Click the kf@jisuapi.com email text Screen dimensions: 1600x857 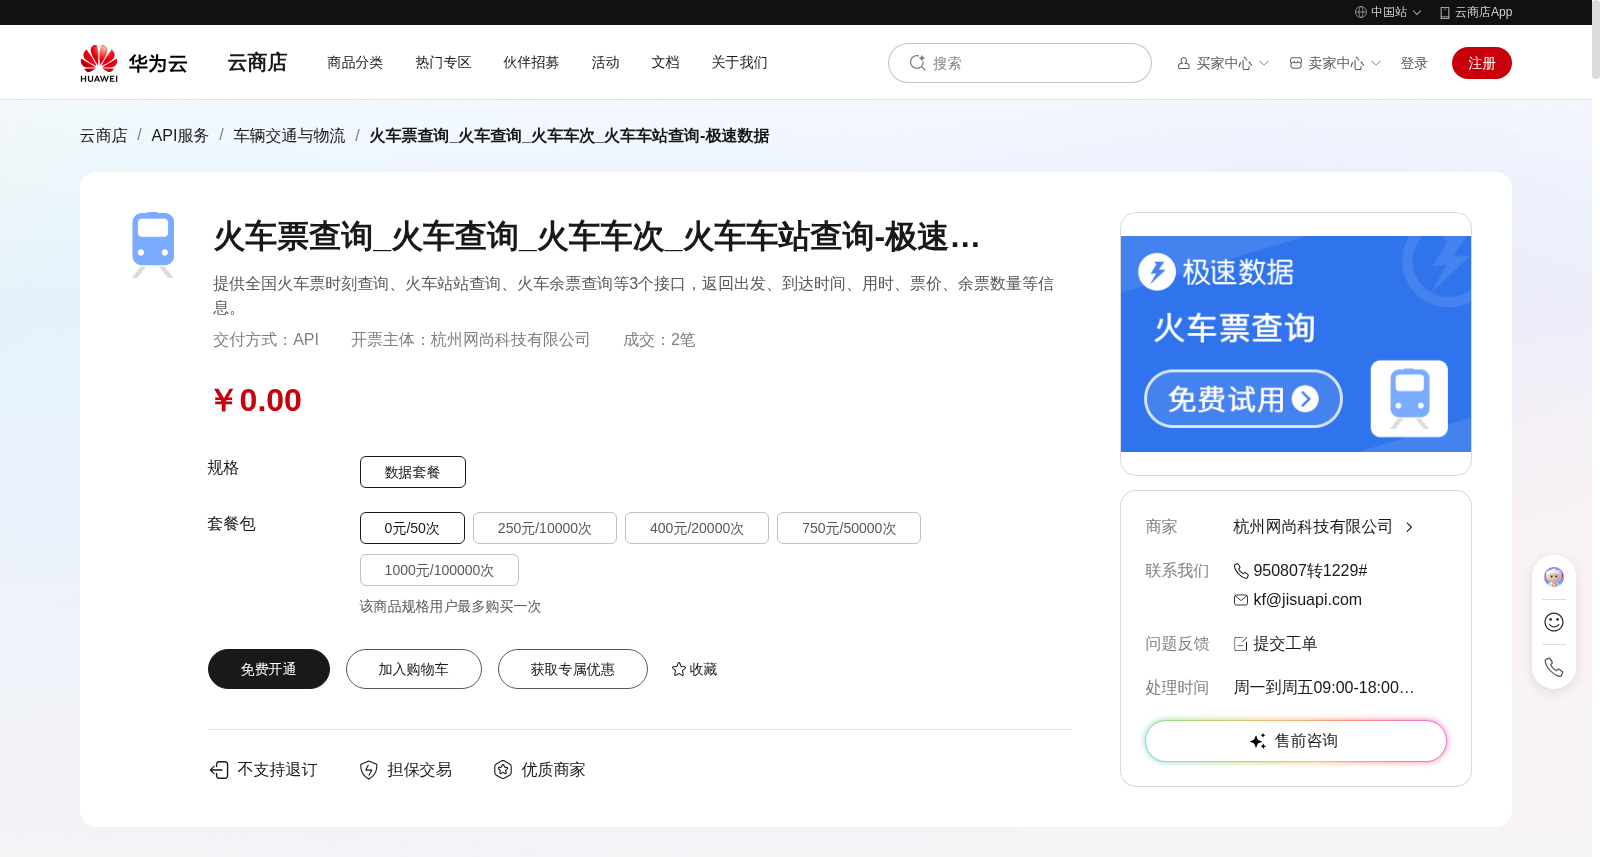pos(1307,600)
